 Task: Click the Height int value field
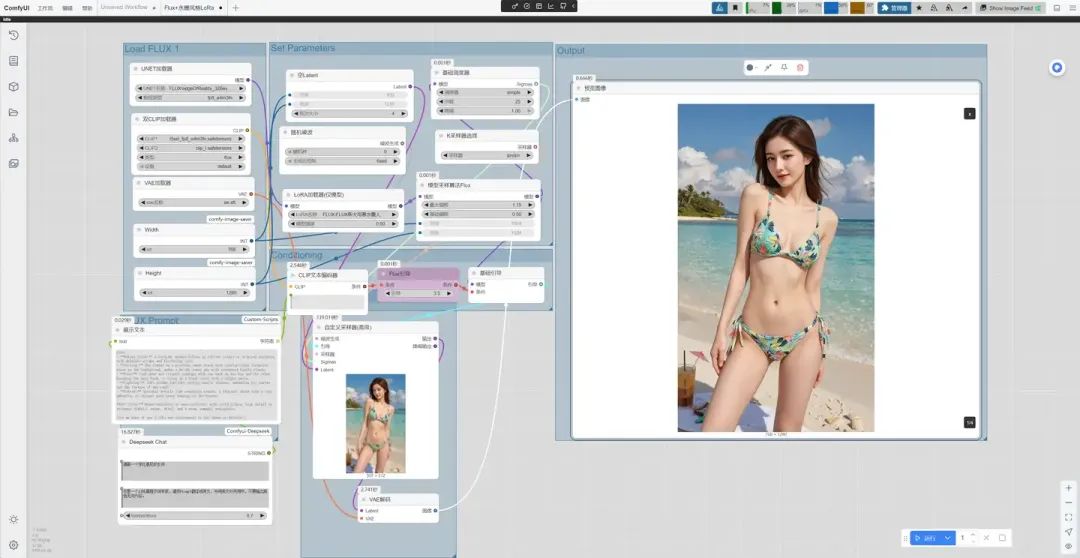[194, 293]
